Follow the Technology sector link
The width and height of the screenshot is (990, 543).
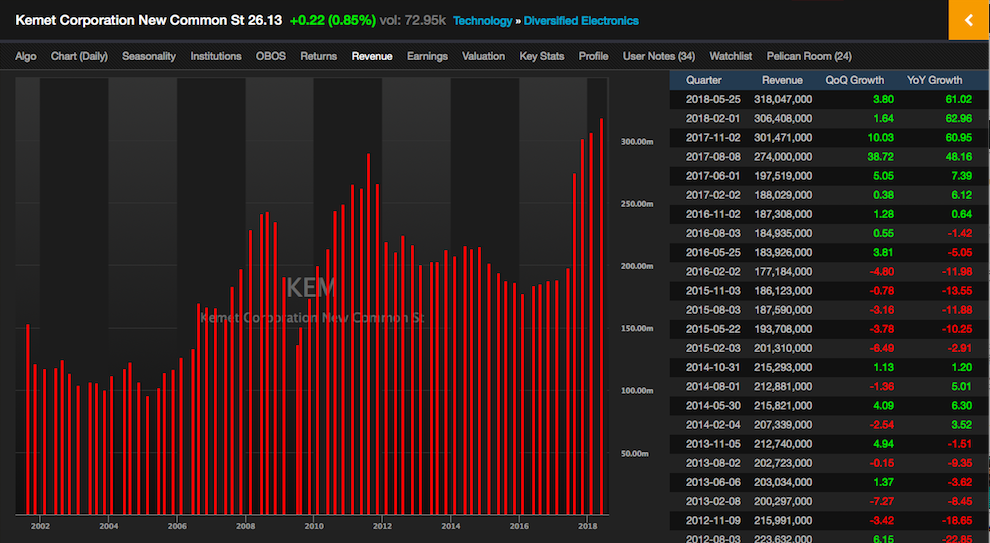click(x=482, y=21)
